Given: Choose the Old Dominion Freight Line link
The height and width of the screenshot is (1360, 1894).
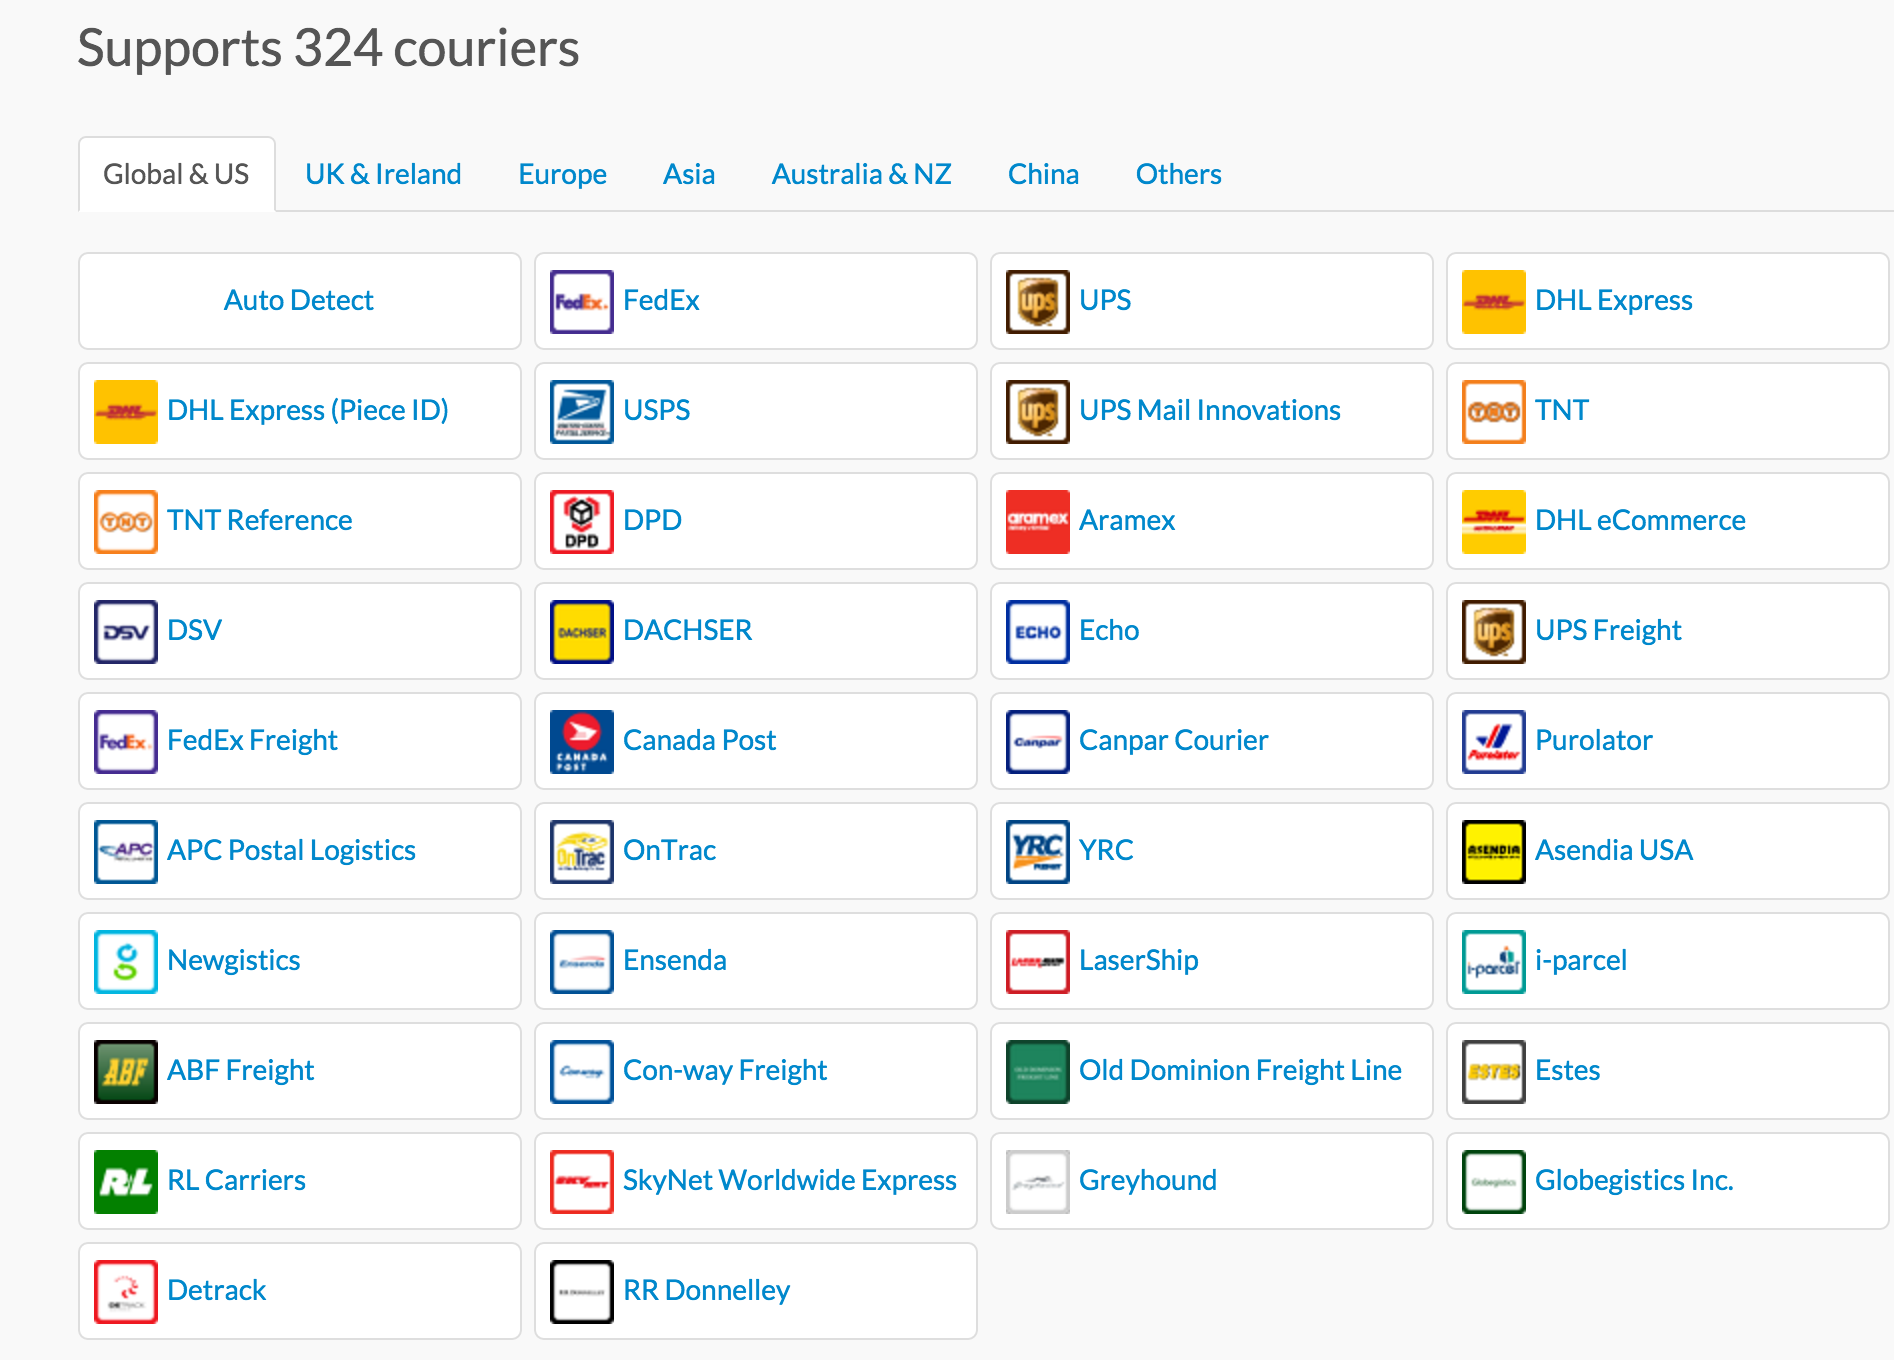Looking at the screenshot, I should (x=1239, y=1071).
